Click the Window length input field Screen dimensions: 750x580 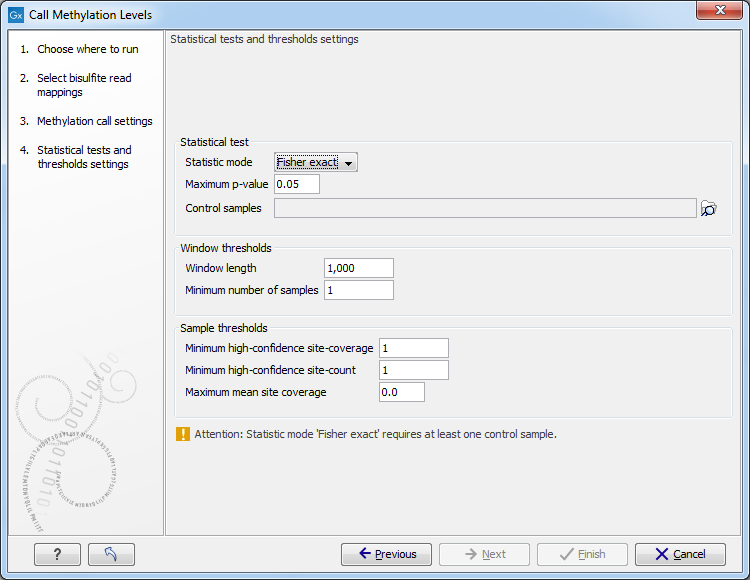(x=359, y=268)
